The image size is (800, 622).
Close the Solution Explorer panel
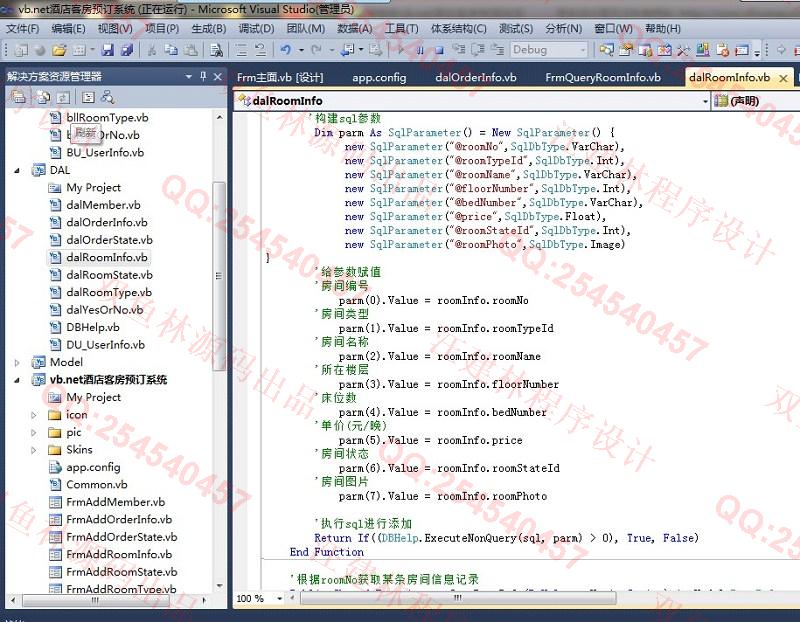(218, 77)
